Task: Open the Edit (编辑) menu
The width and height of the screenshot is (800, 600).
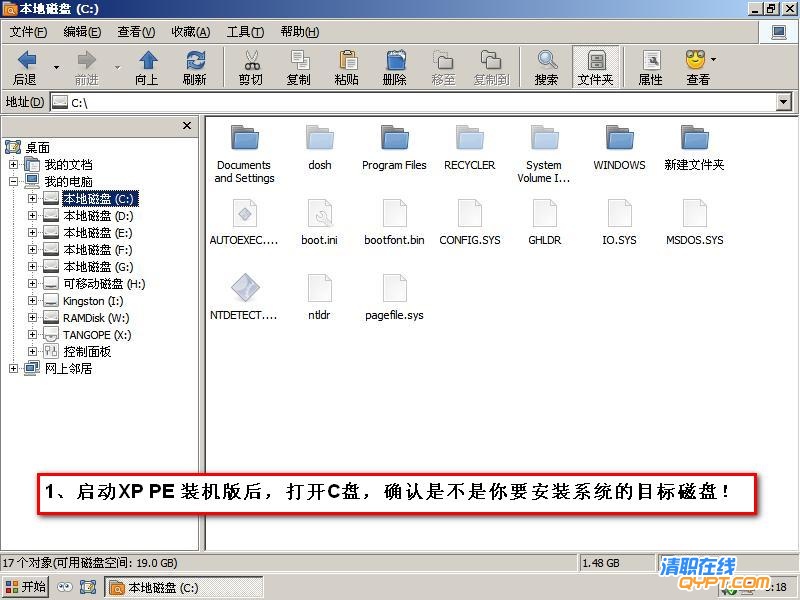Action: [x=82, y=32]
